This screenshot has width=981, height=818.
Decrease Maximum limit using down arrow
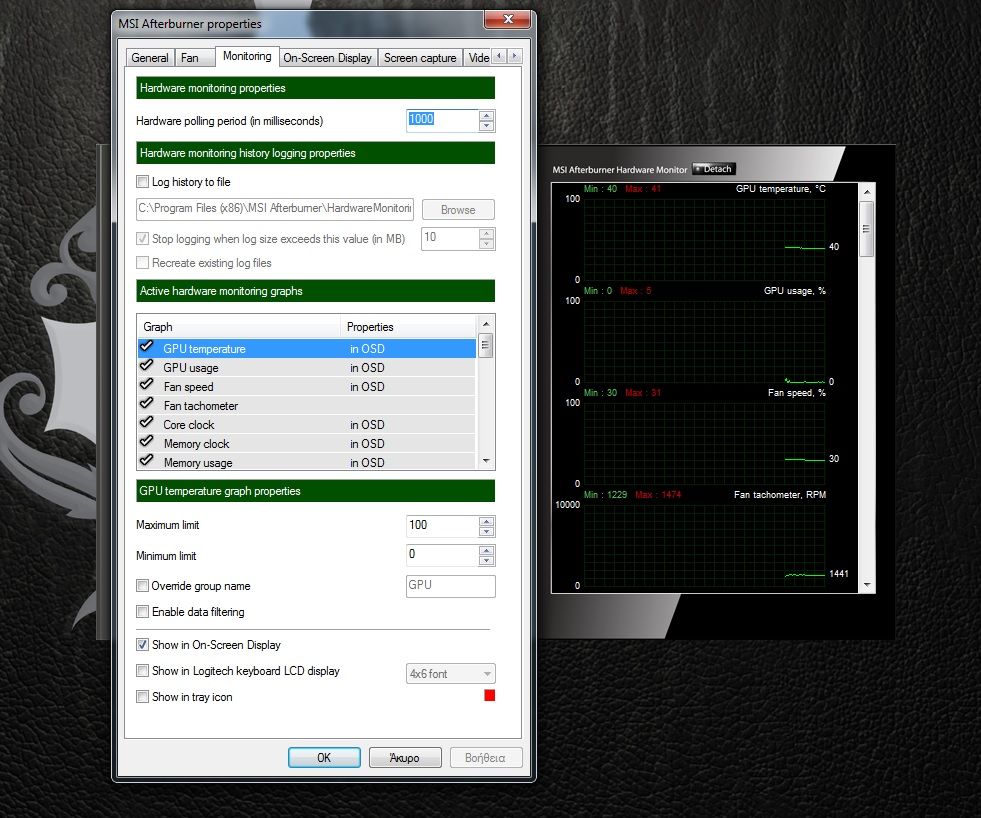pos(487,531)
